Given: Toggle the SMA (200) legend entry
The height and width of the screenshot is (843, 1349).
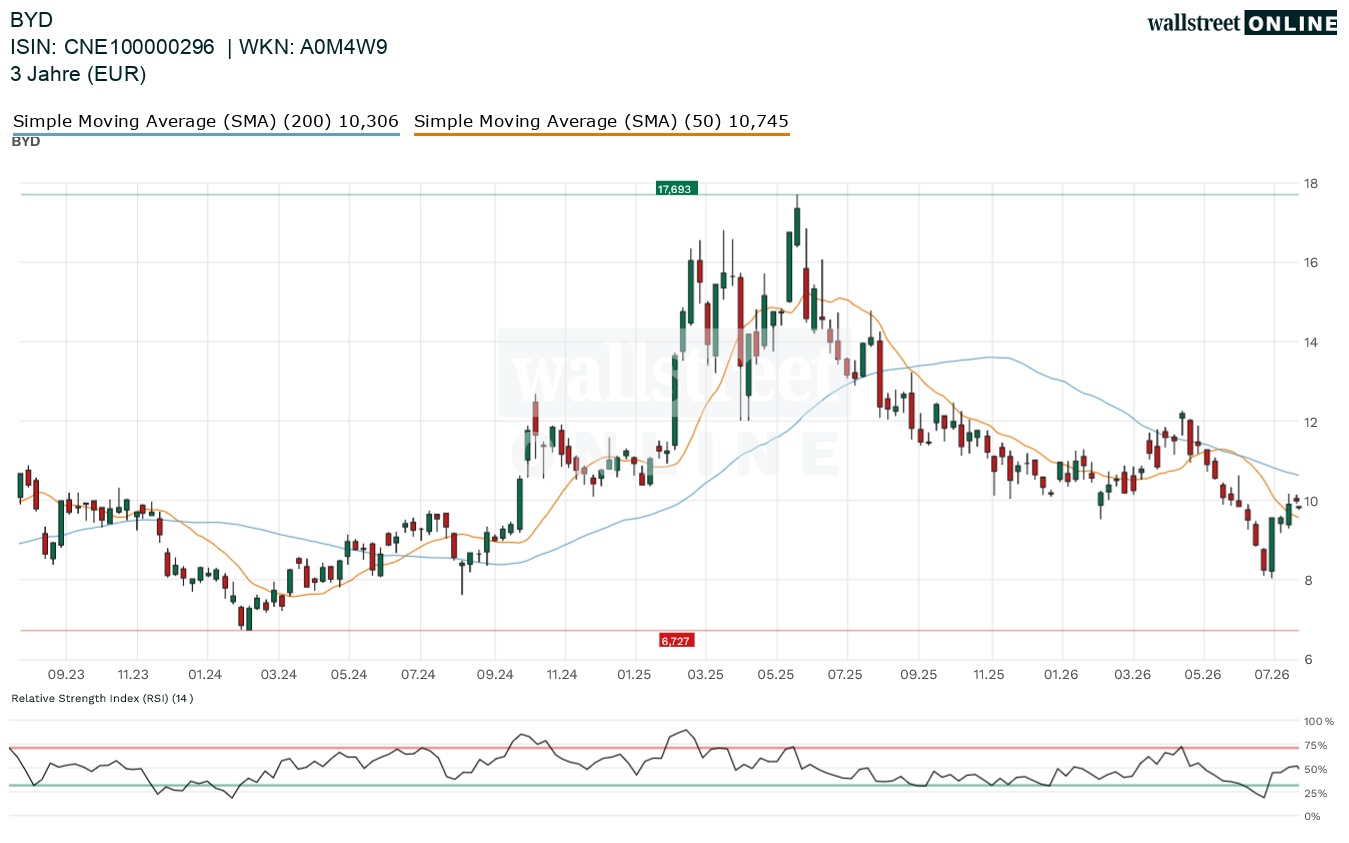Looking at the screenshot, I should pos(206,122).
